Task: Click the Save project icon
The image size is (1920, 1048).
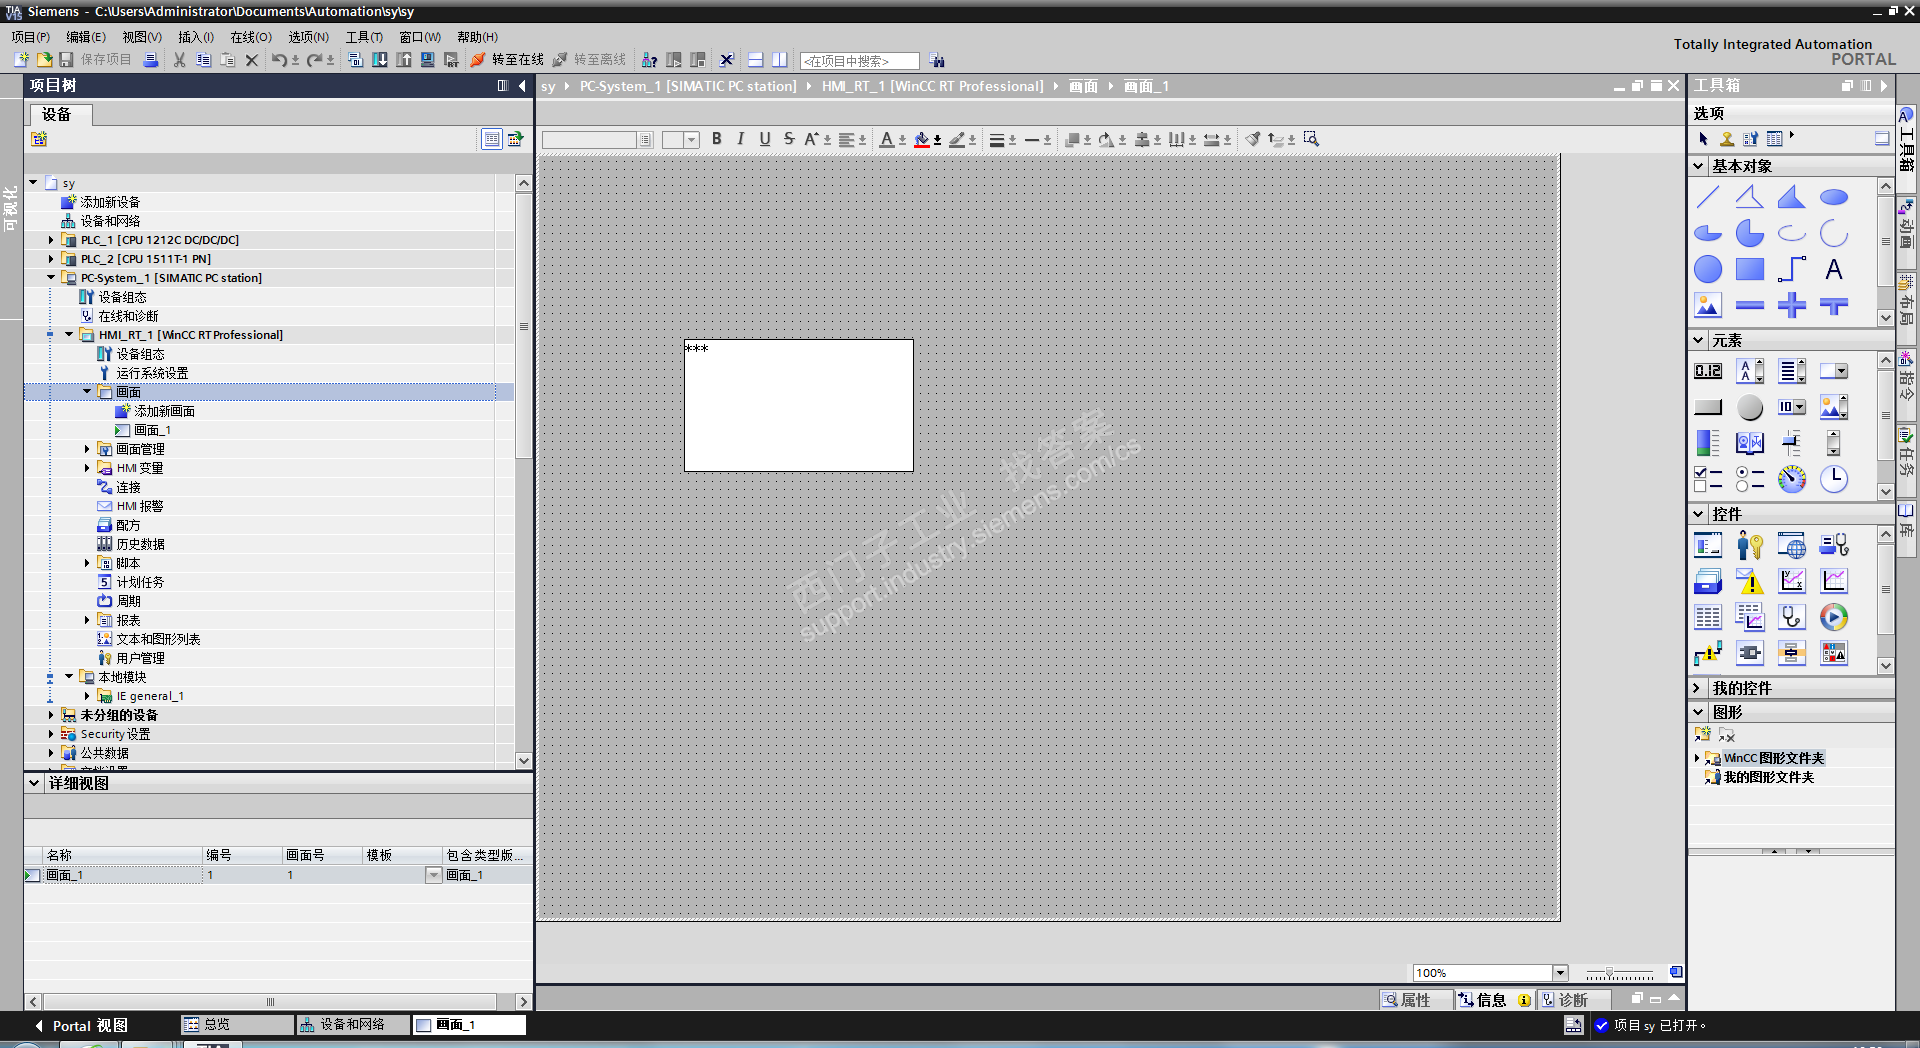Action: click(66, 60)
